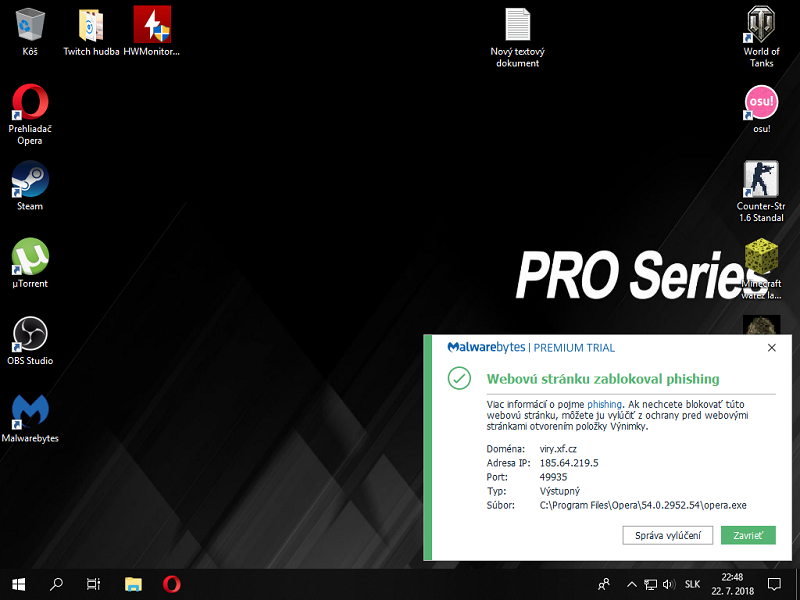Click the Malwarebytes Premium Trial logo
800x600 pixels.
pos(531,347)
